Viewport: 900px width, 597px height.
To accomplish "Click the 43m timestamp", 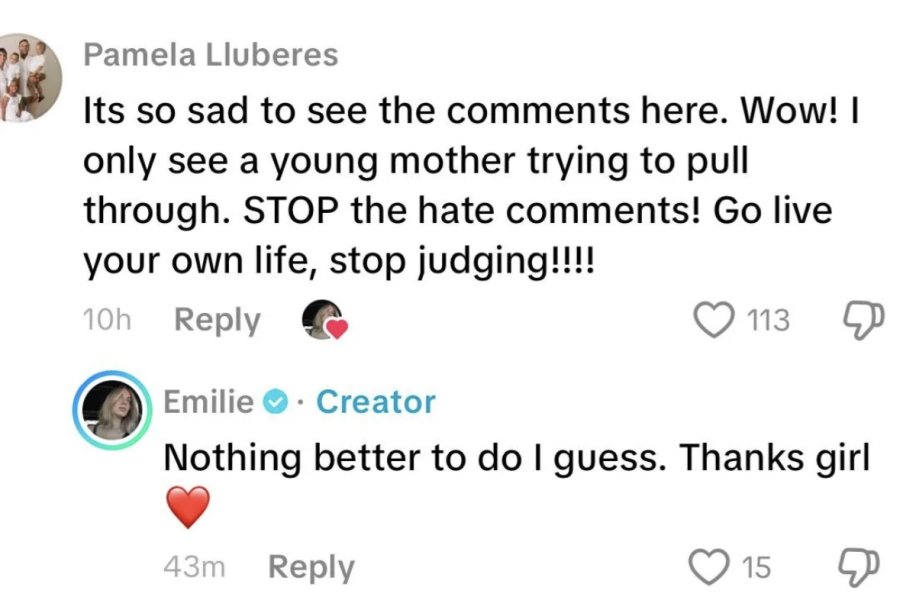I will click(194, 567).
